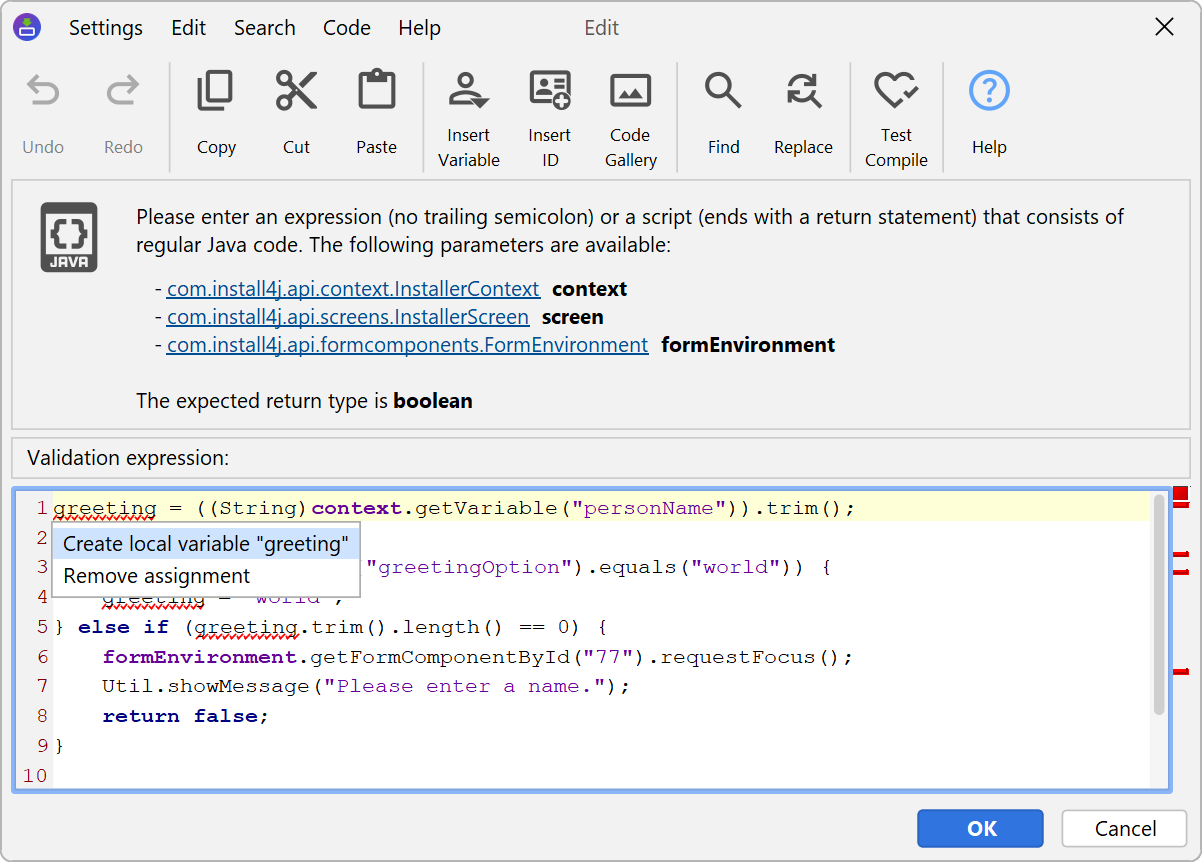
Task: Open the Search menu
Action: click(x=264, y=28)
